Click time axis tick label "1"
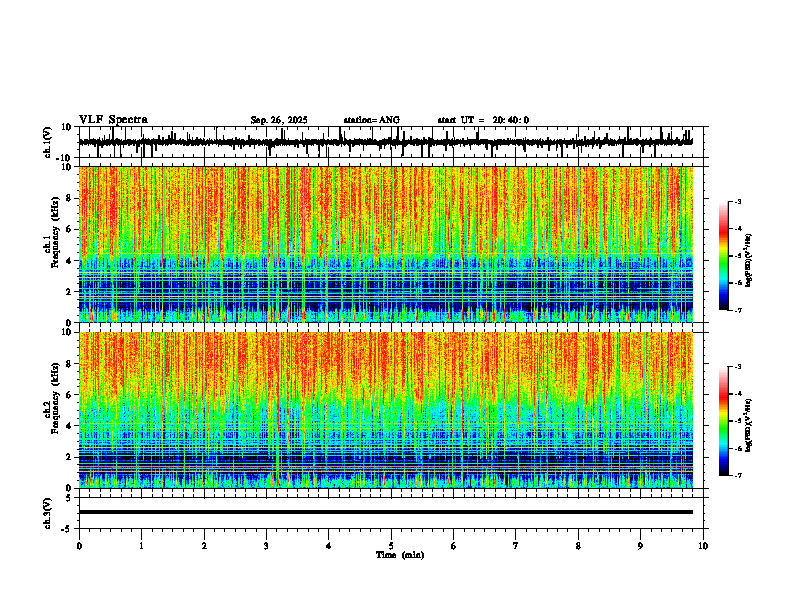Screen dimensions: 792x612 141,546
